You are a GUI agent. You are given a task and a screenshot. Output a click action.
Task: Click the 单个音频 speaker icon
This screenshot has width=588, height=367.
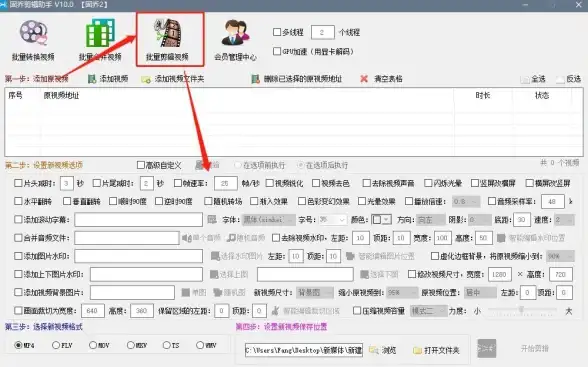[187, 238]
